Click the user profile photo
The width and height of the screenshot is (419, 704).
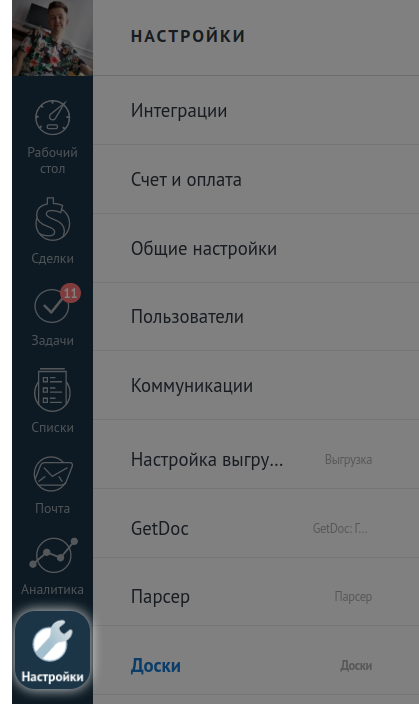coord(53,38)
